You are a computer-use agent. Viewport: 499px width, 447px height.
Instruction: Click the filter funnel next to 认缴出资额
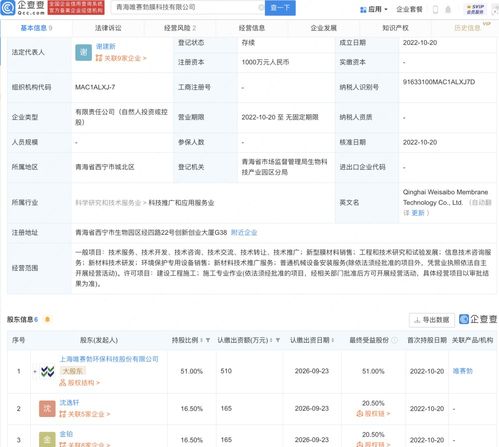point(278,340)
